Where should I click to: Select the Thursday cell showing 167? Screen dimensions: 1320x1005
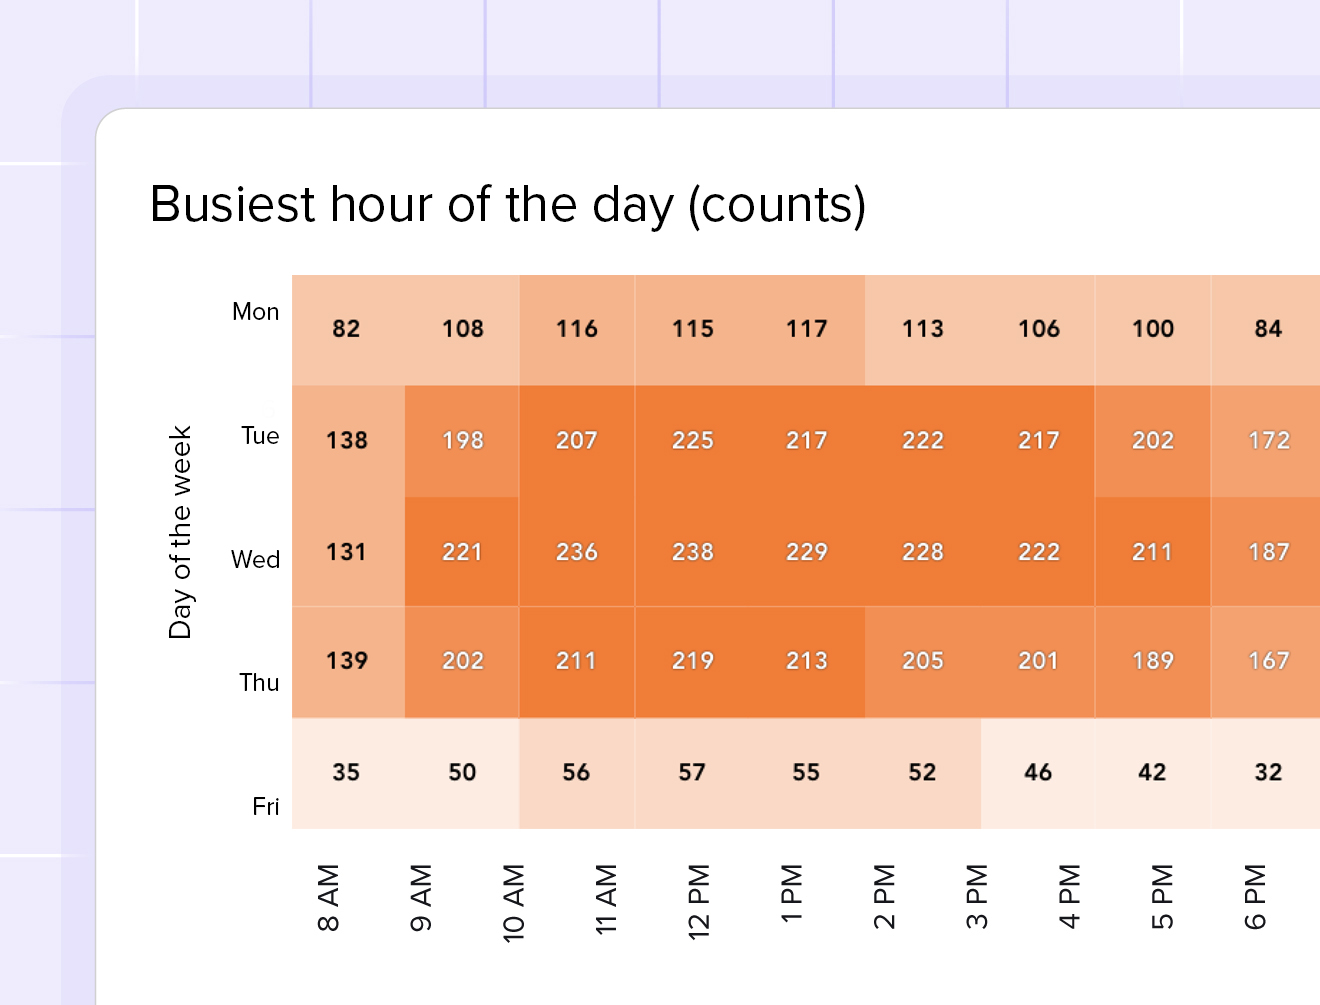[1268, 661]
